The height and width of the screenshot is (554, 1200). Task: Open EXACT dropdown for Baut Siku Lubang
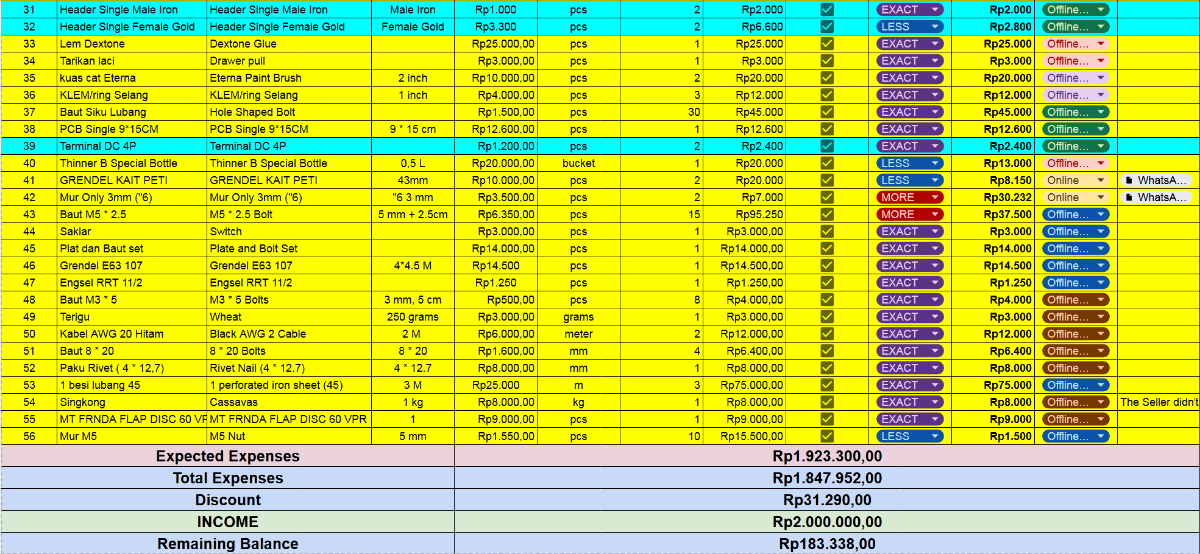[910, 112]
